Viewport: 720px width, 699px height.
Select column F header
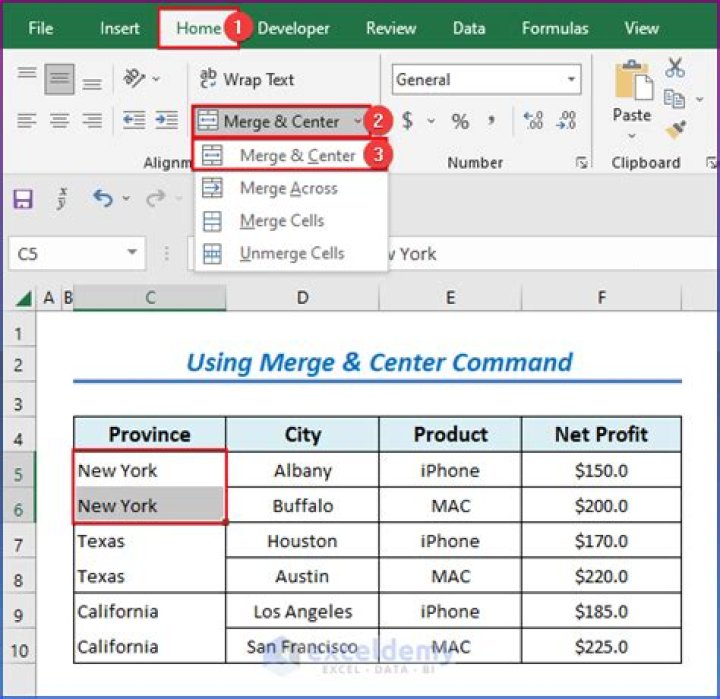coord(602,298)
